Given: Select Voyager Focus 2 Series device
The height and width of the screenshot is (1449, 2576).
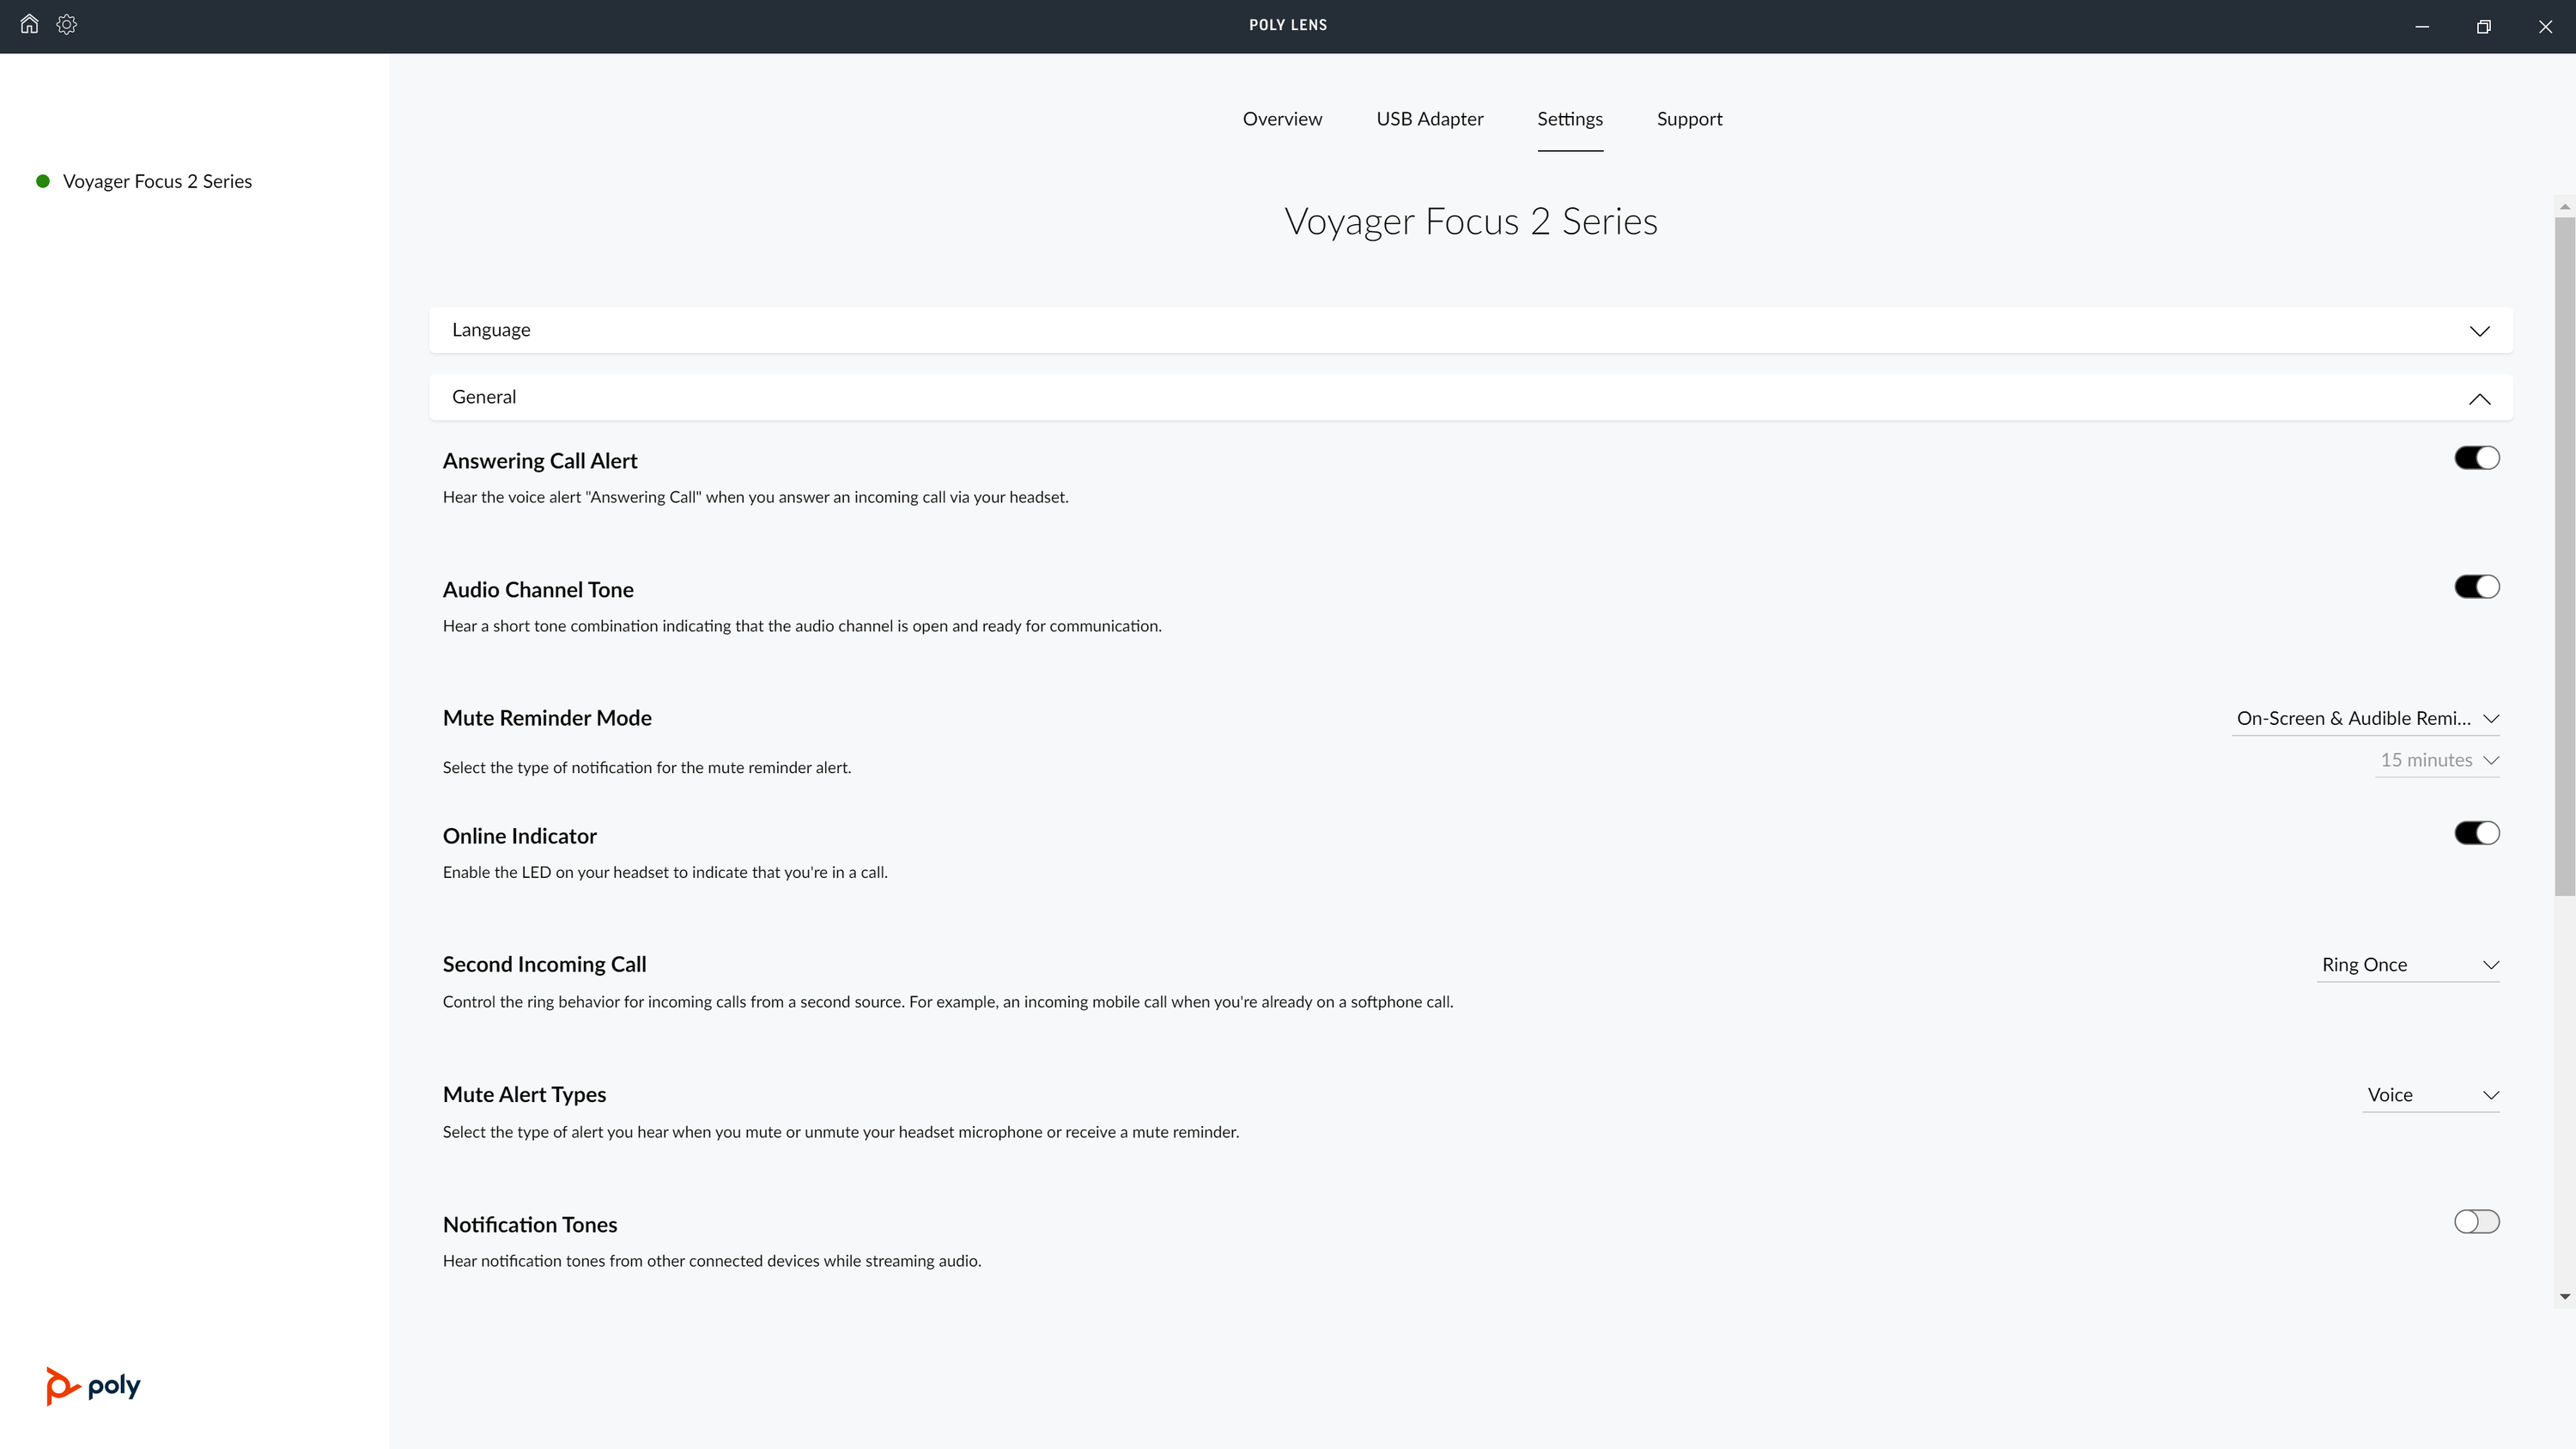Looking at the screenshot, I should [157, 181].
